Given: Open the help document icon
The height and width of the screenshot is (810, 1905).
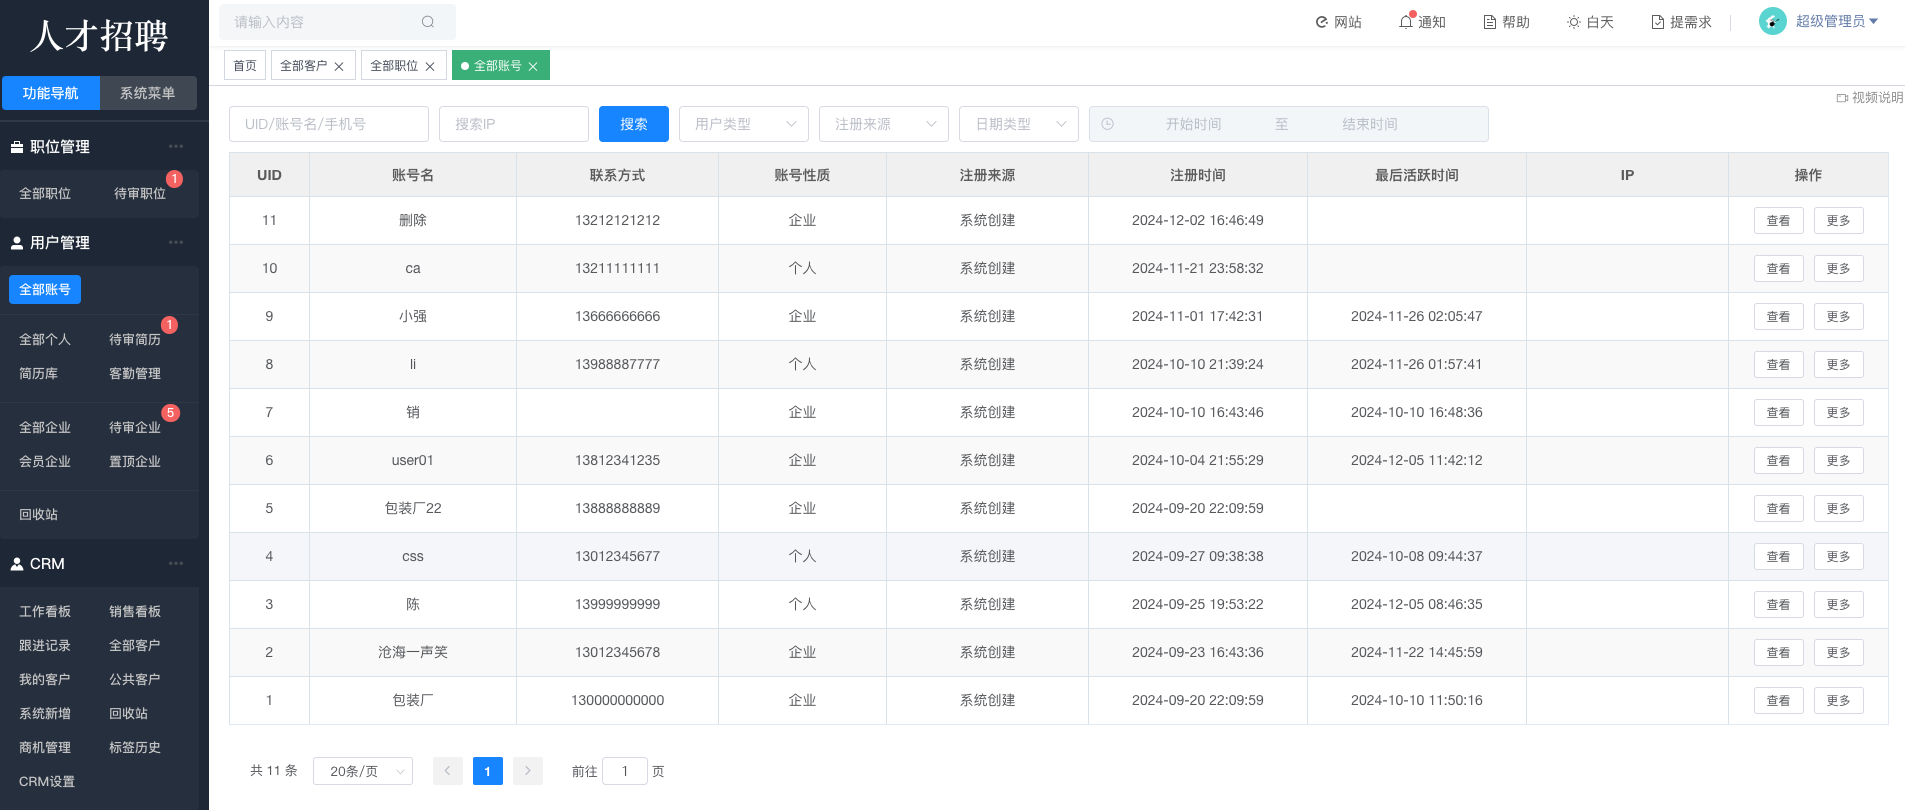Looking at the screenshot, I should pos(1490,22).
